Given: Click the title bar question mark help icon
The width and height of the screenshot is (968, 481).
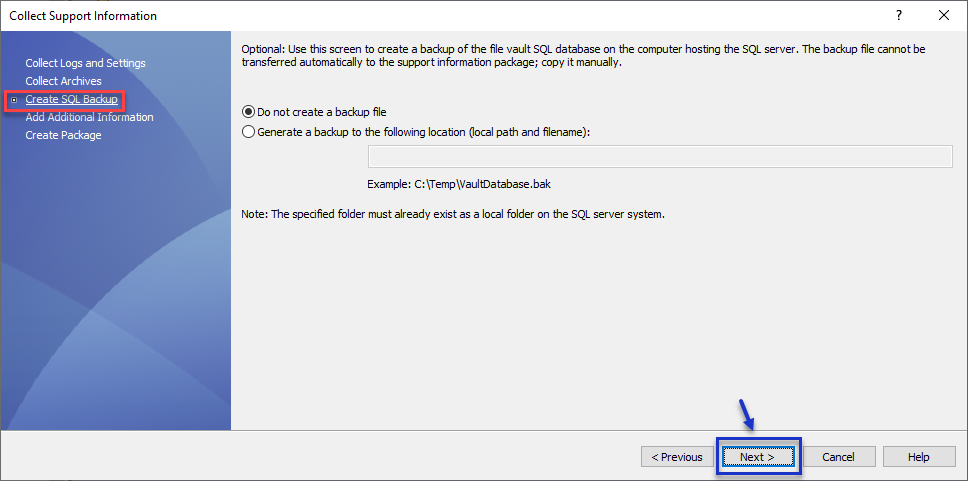Looking at the screenshot, I should pyautogui.click(x=899, y=16).
